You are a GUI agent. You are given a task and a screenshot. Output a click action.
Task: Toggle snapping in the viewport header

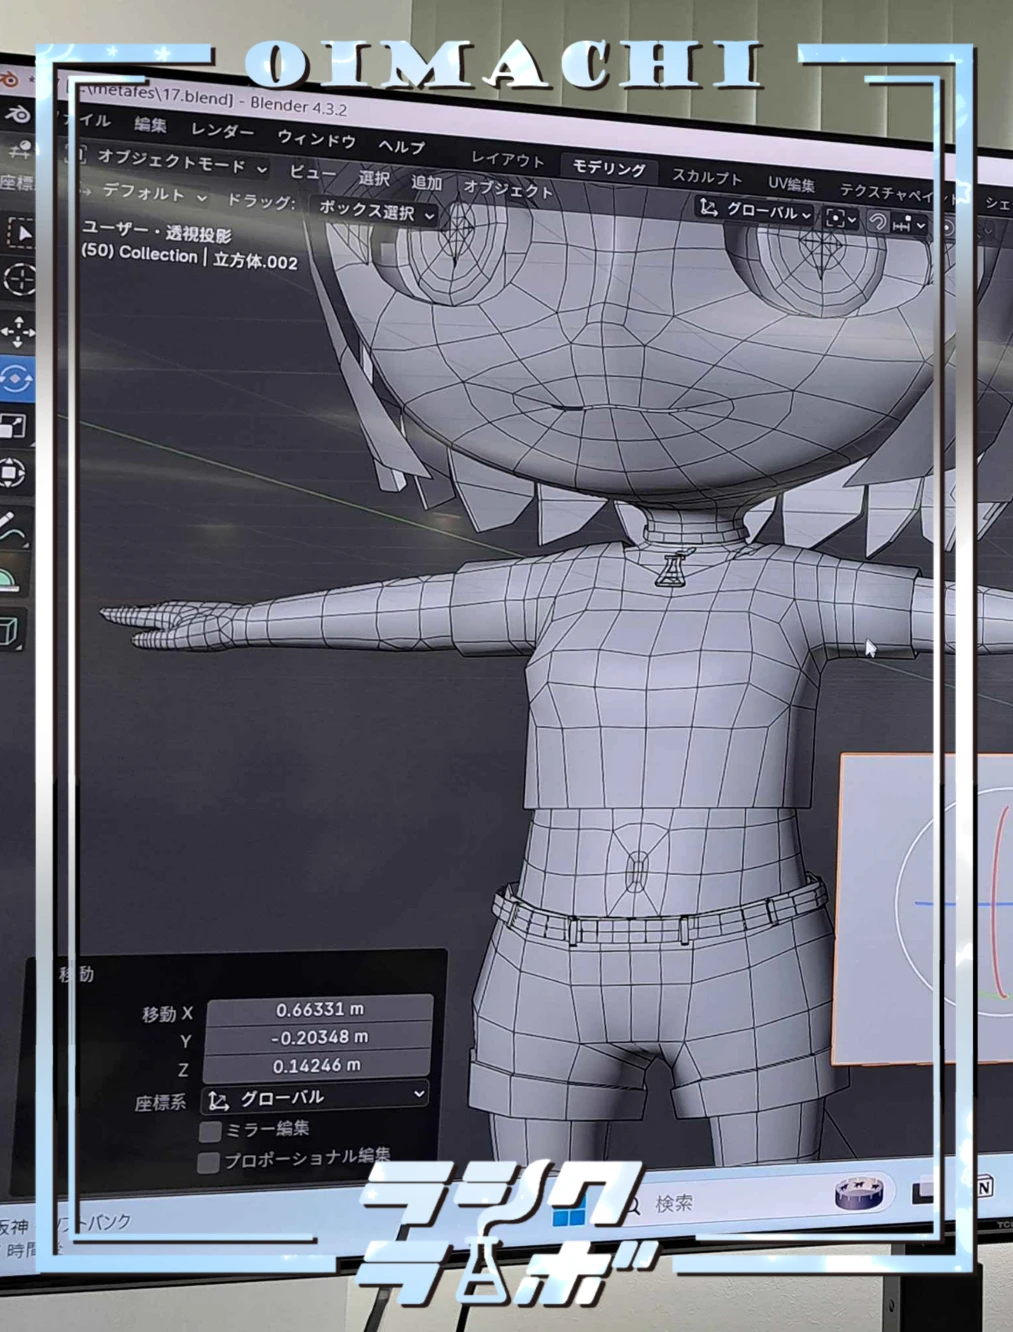880,219
